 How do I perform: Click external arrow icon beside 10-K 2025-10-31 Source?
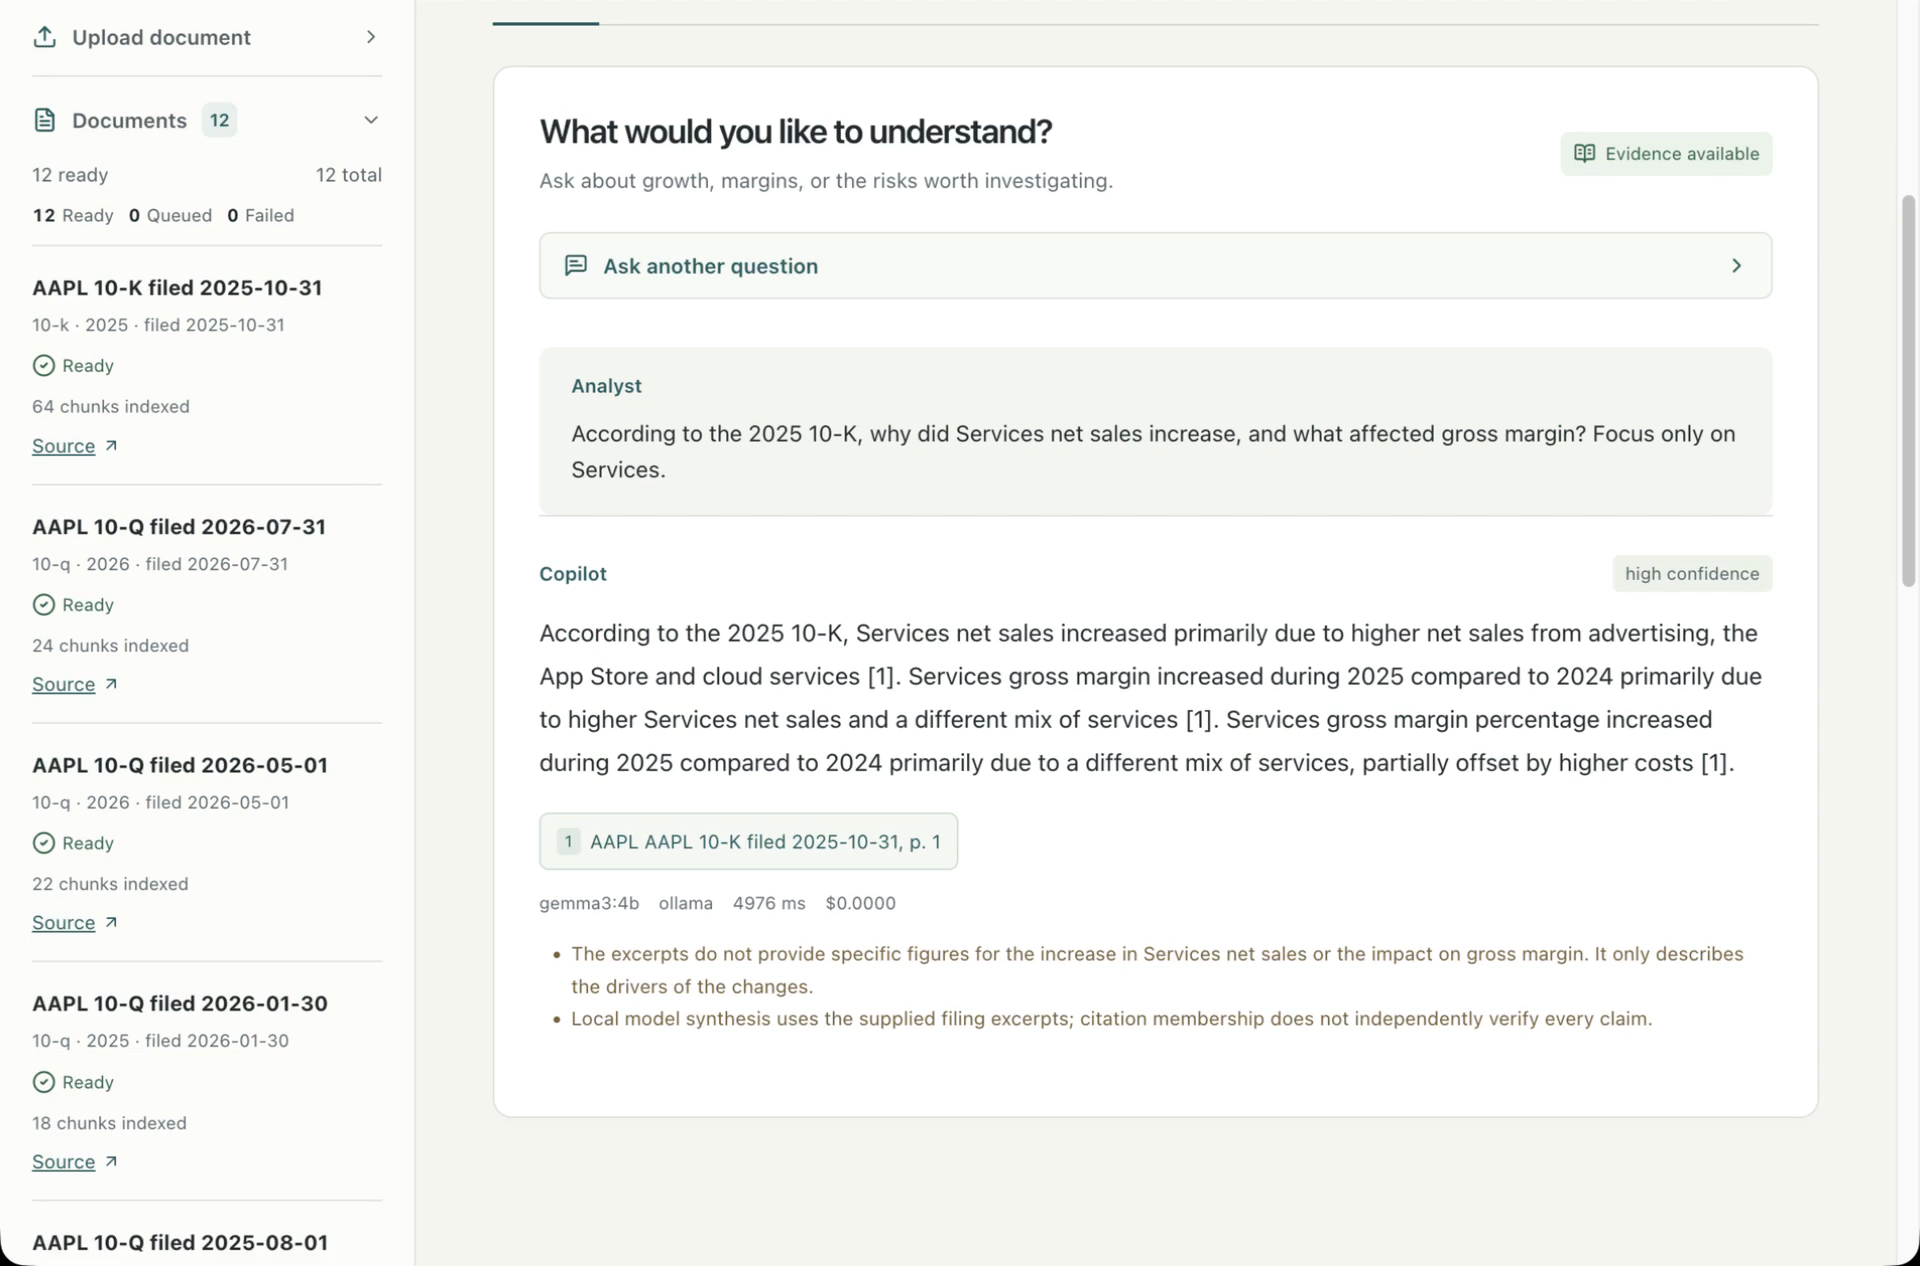click(111, 445)
